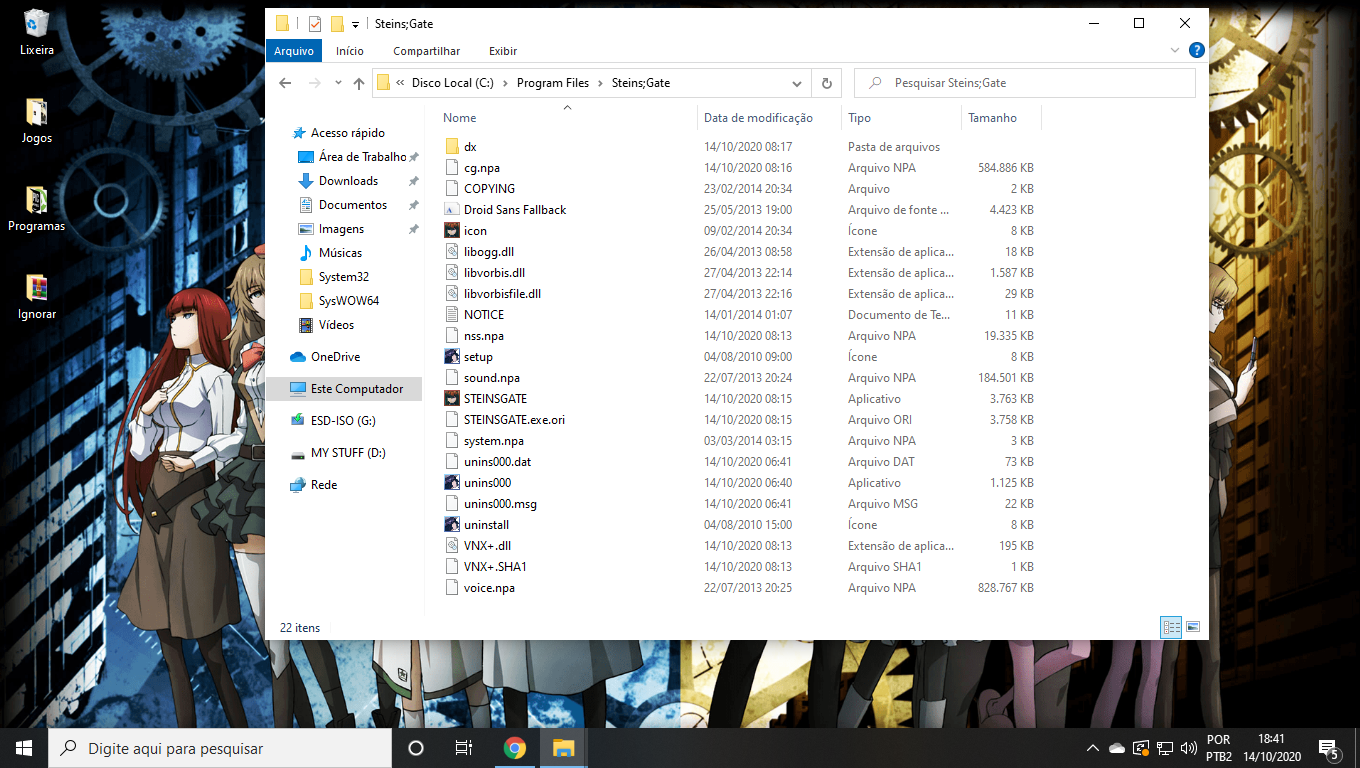Select the voice.npa file
Screen dimensions: 1360x768
[489, 588]
